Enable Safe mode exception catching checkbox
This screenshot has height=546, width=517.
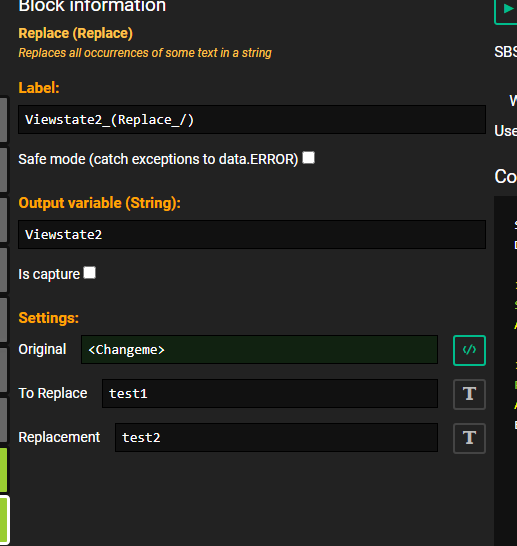tap(308, 158)
